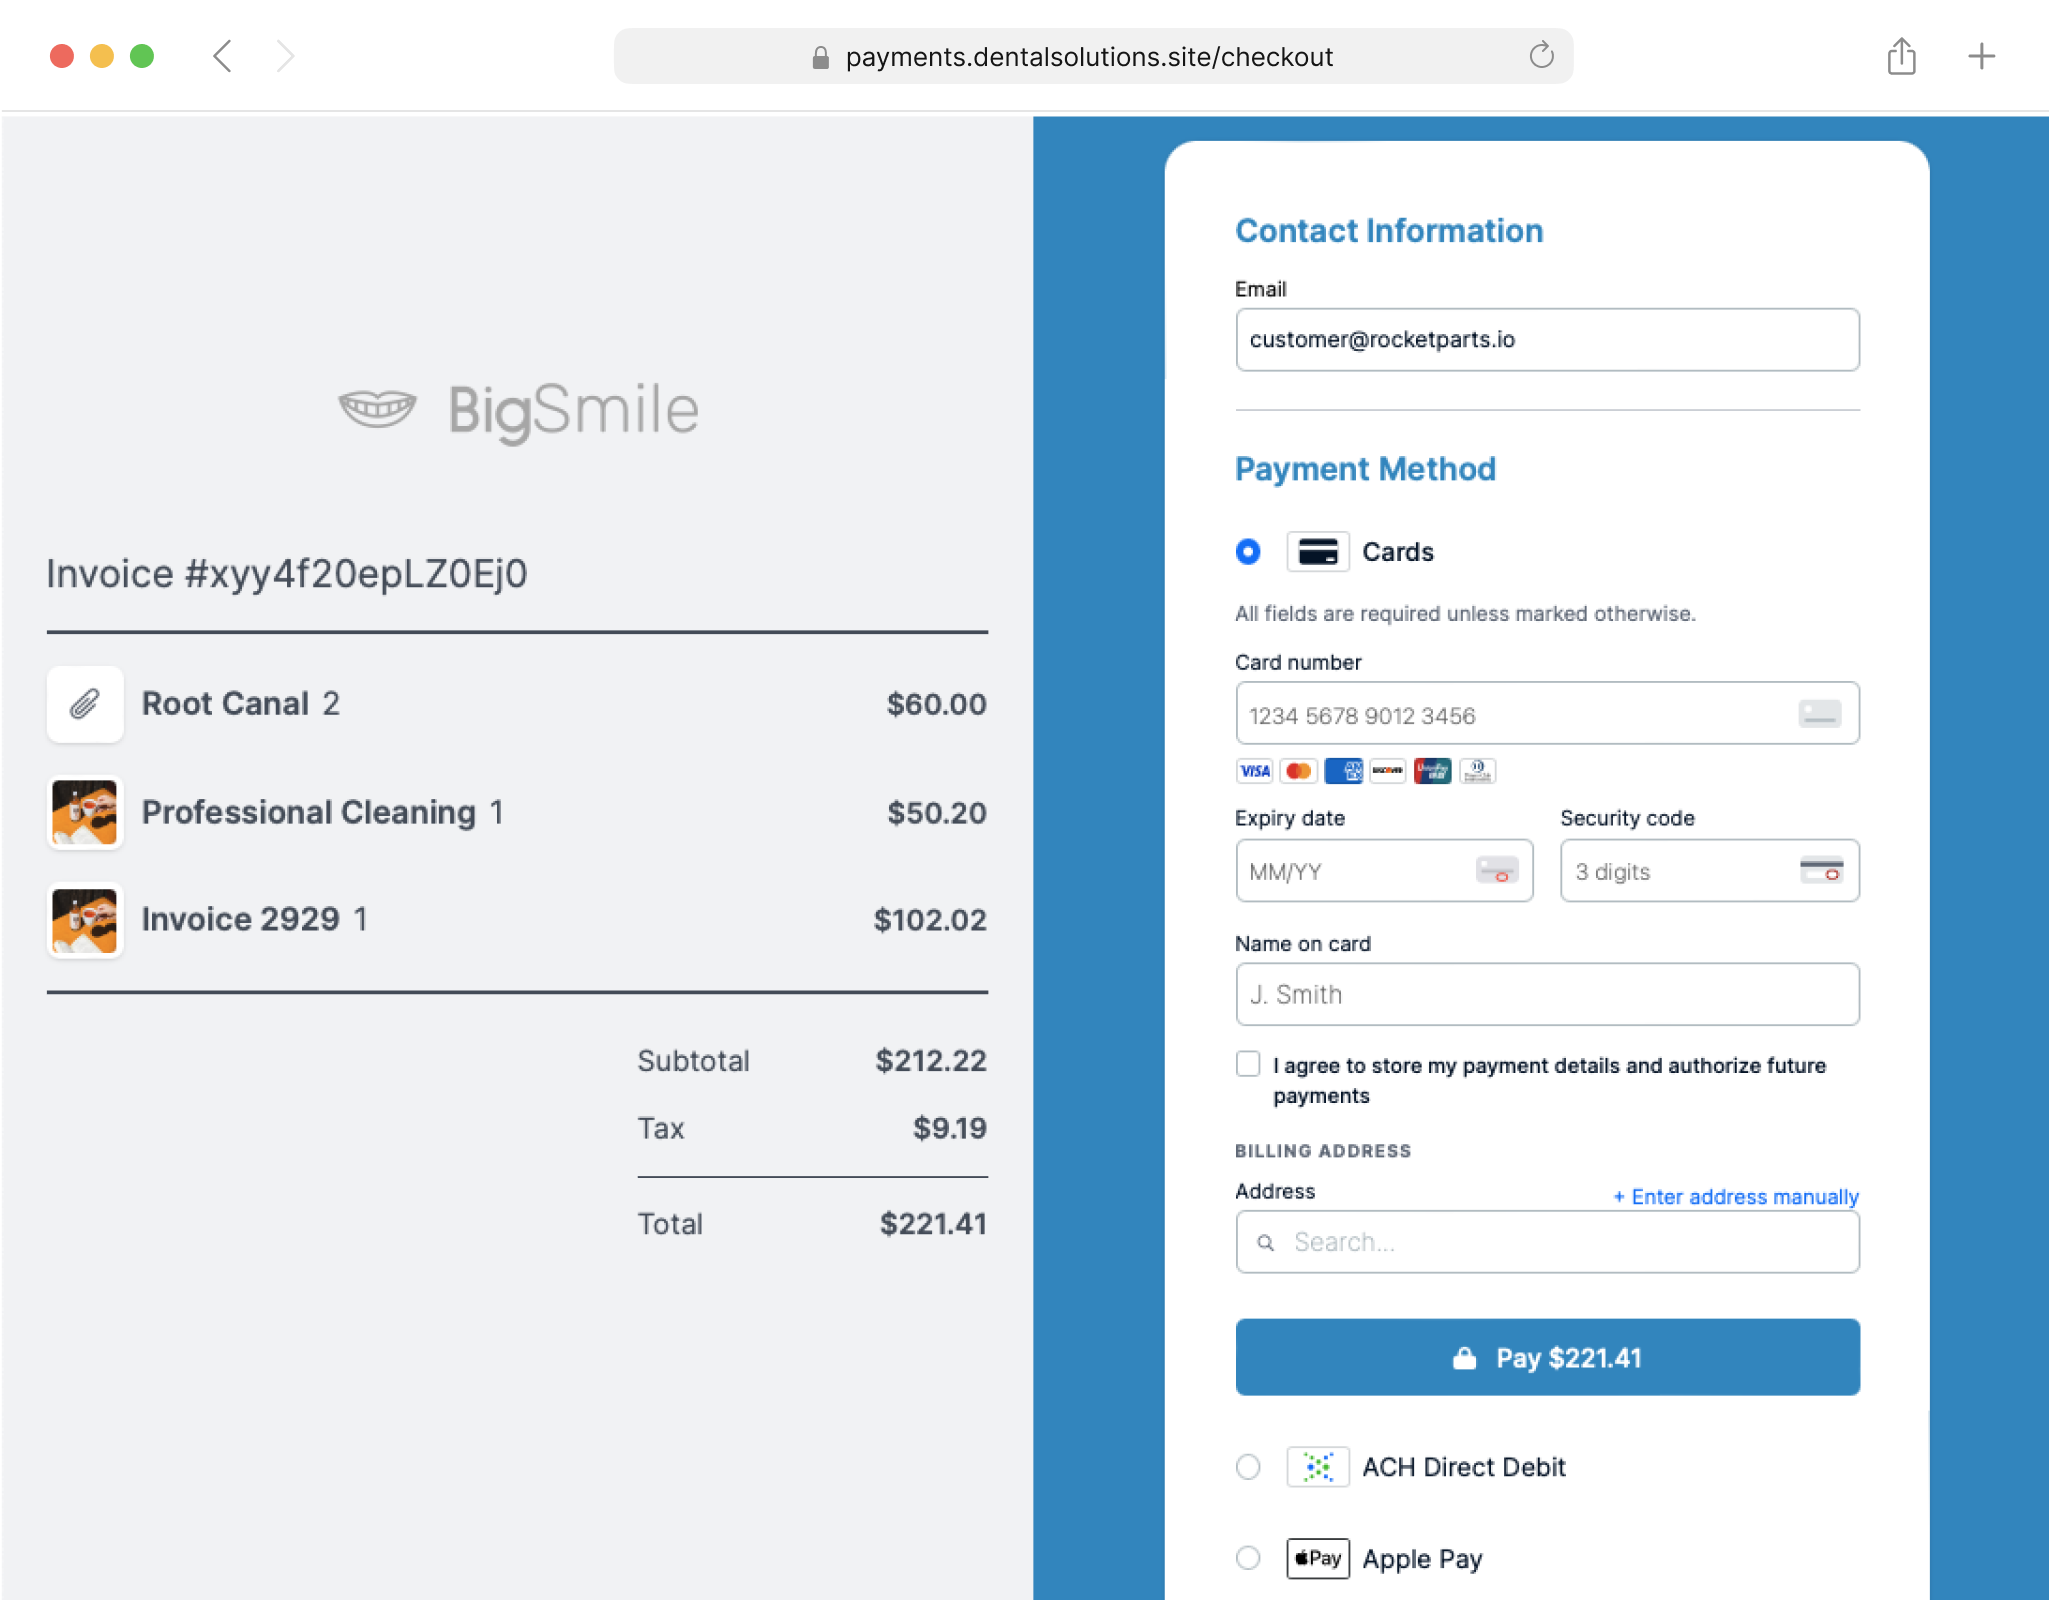Image resolution: width=2049 pixels, height=1600 pixels.
Task: Click the Apple Pay badge icon
Action: click(1317, 1558)
